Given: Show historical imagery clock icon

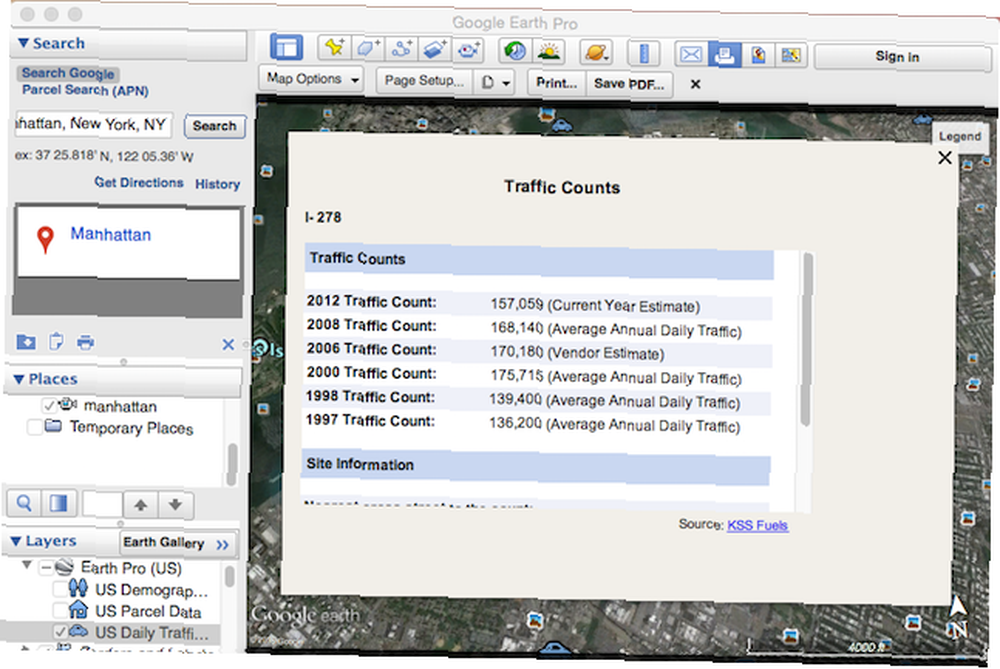Looking at the screenshot, I should point(514,50).
